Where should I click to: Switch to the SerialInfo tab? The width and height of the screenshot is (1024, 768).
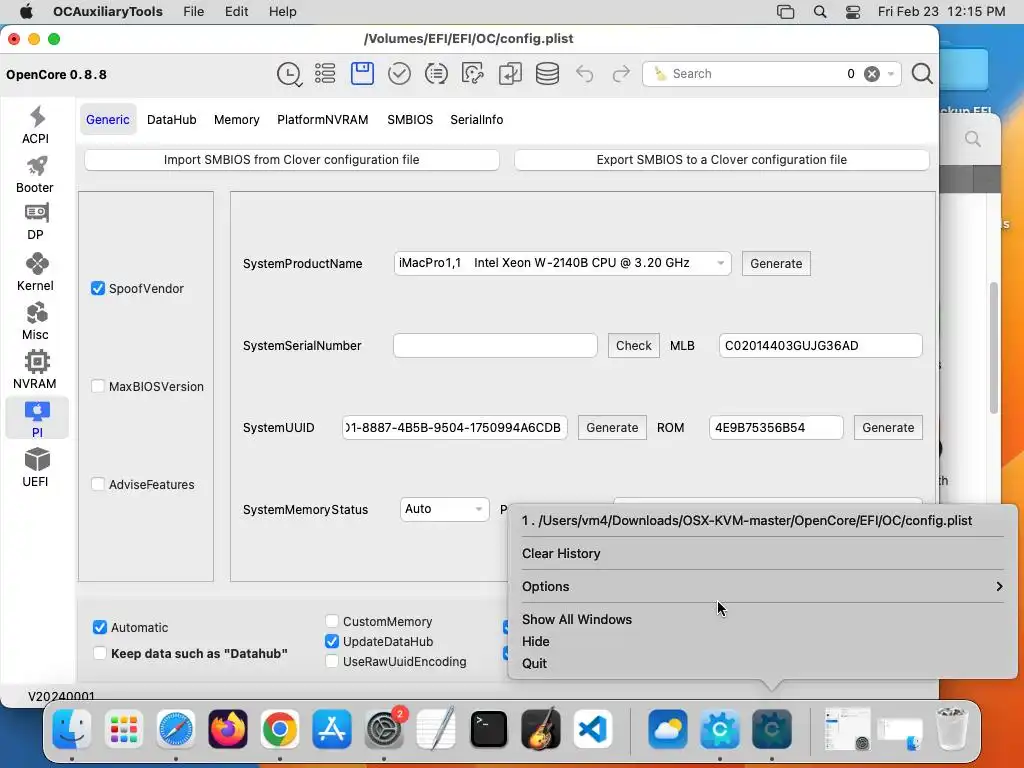point(477,120)
